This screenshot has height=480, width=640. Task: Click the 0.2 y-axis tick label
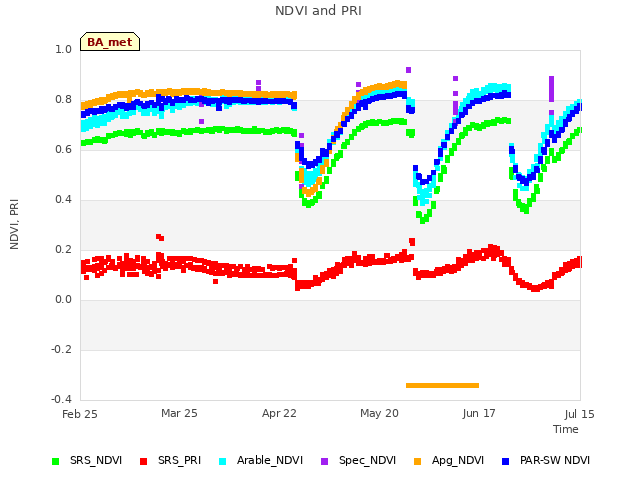coord(63,249)
